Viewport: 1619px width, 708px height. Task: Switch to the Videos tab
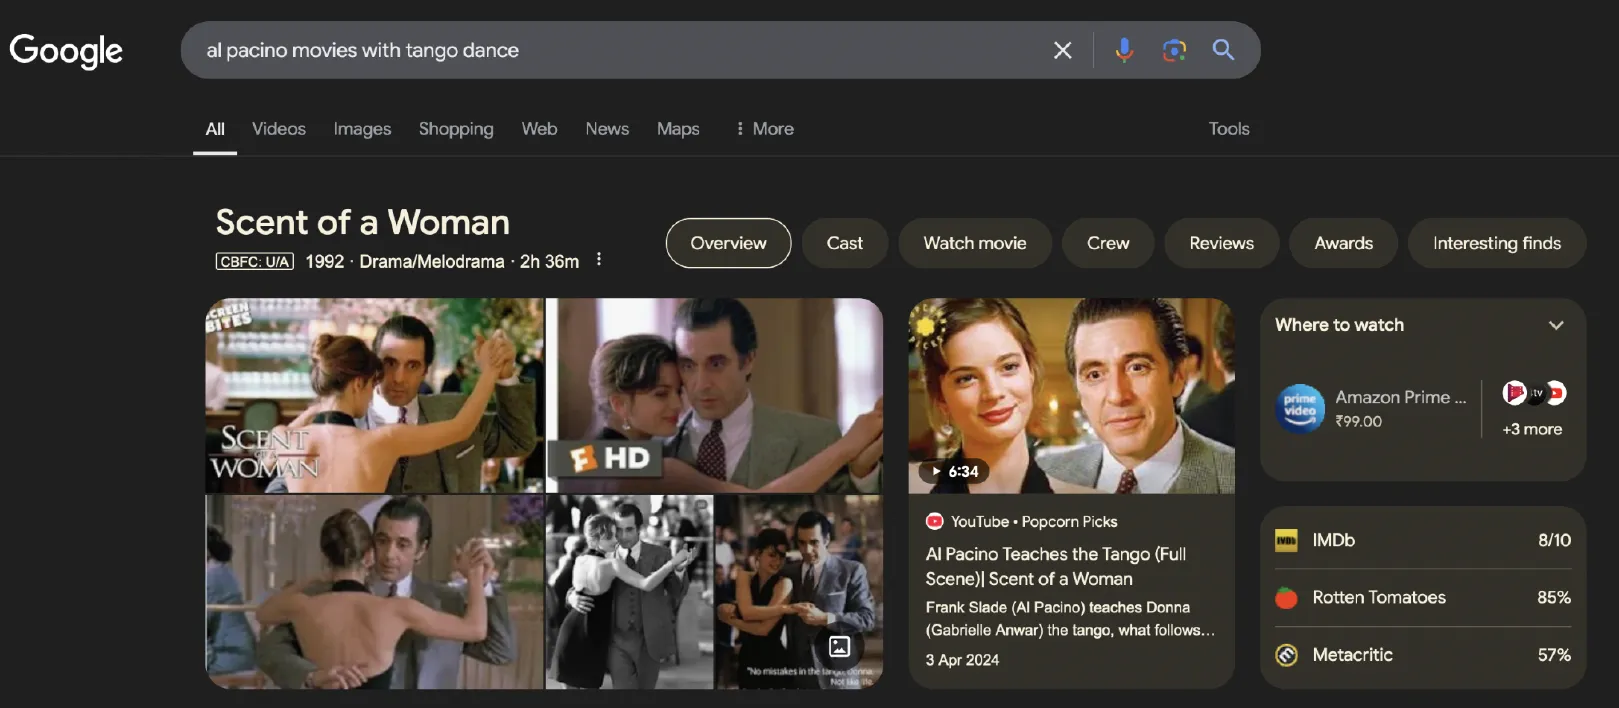click(x=278, y=129)
